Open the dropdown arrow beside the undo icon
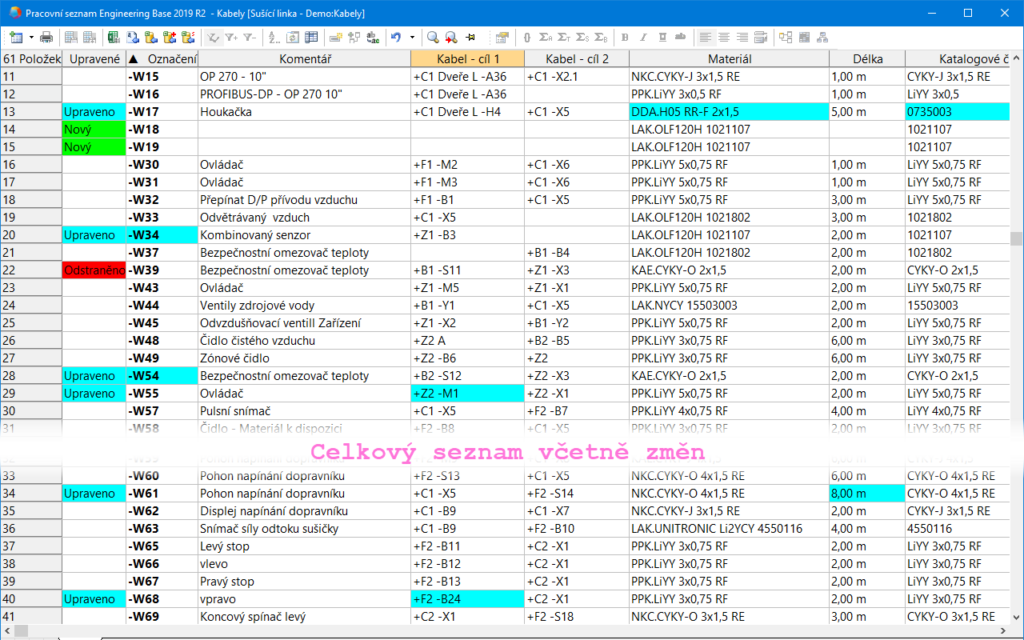This screenshot has width=1024, height=640. coord(413,37)
